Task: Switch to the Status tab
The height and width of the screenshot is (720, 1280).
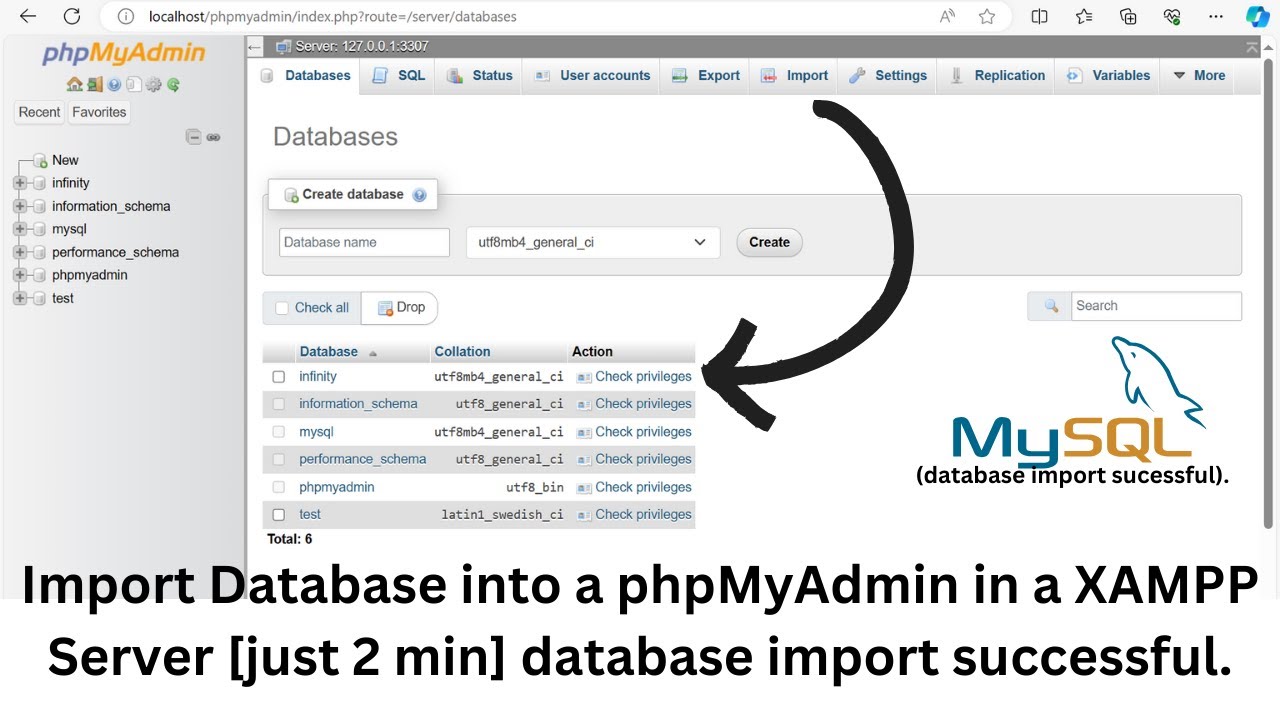Action: 480,76
